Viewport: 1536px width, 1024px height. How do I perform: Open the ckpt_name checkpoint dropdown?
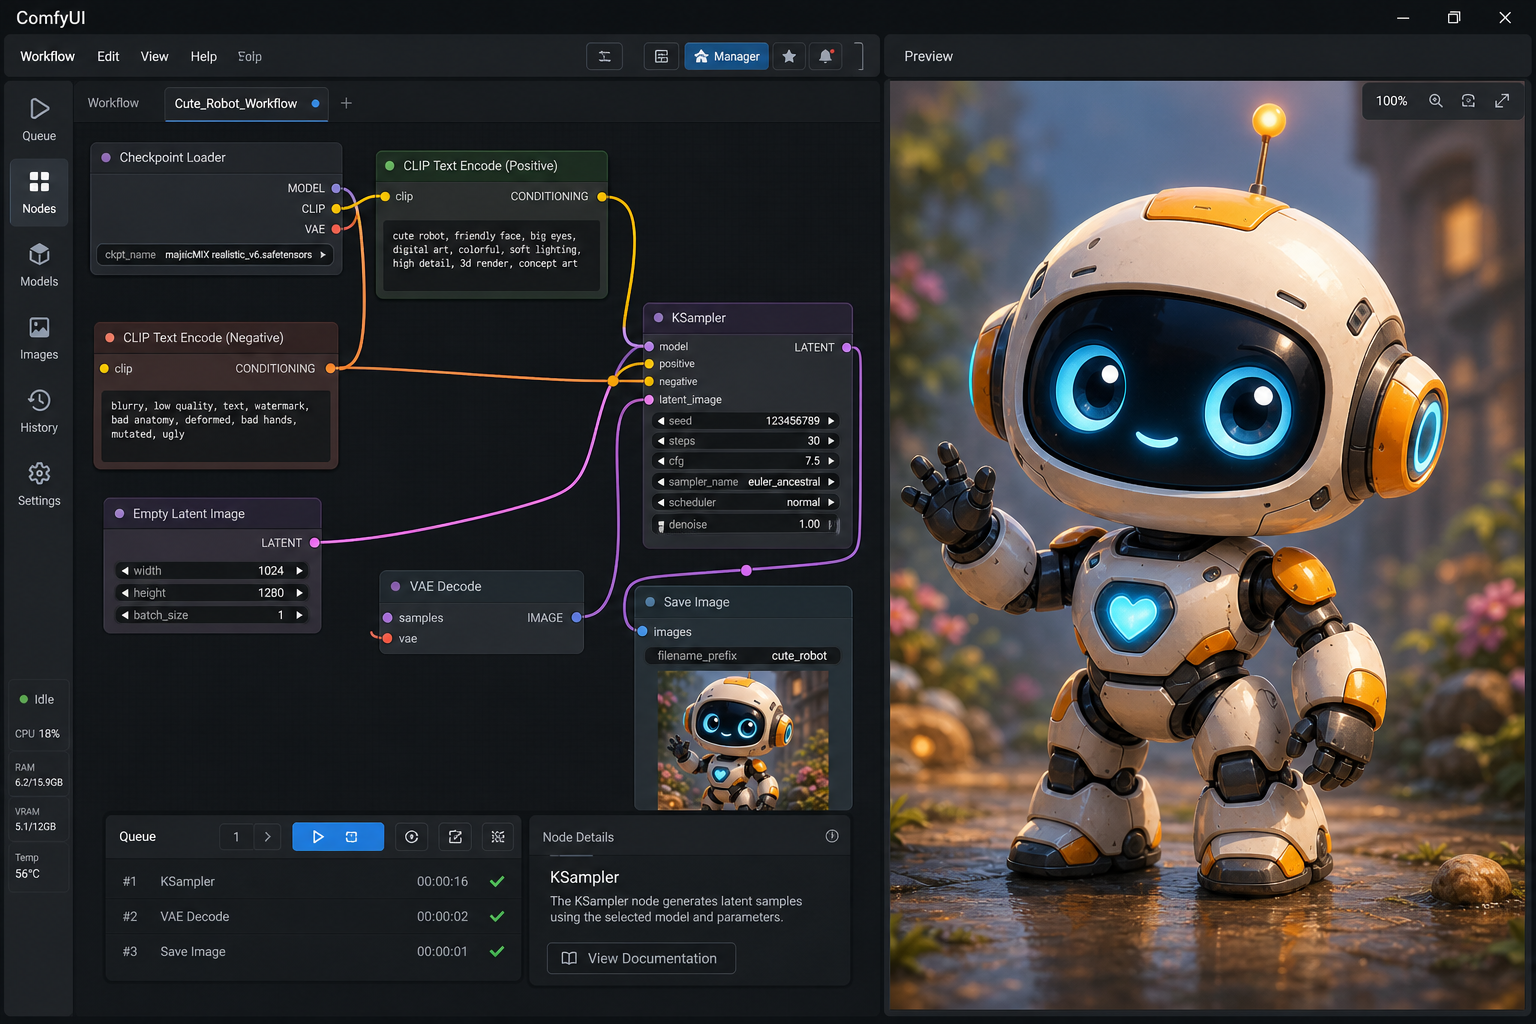tap(214, 255)
